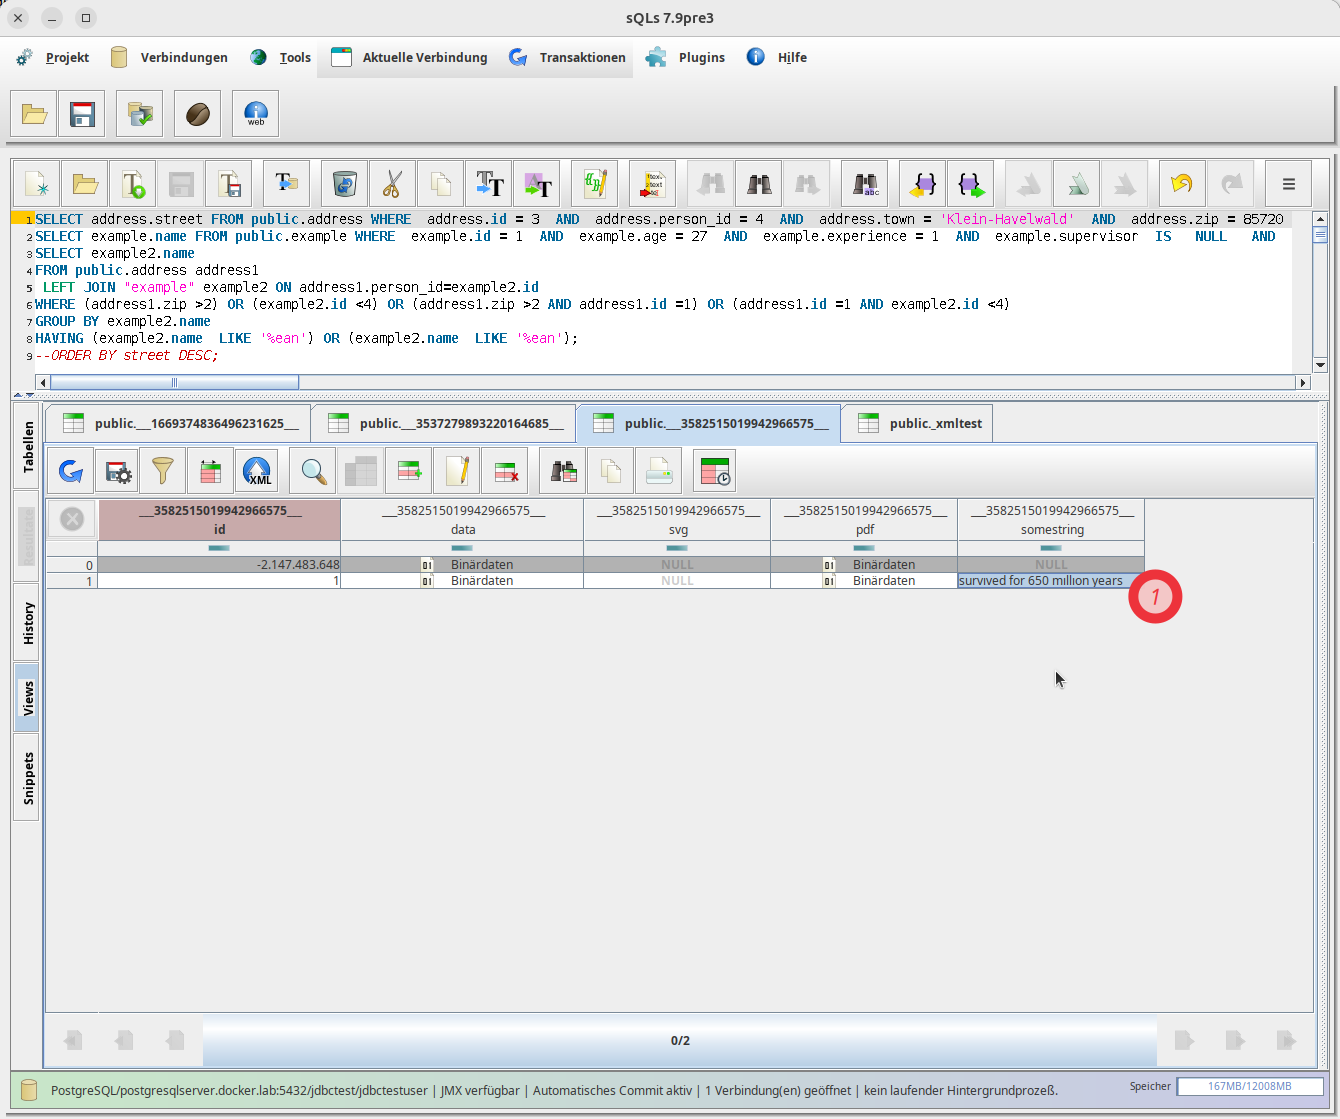Open the web info icon
The image size is (1340, 1119).
click(x=256, y=114)
